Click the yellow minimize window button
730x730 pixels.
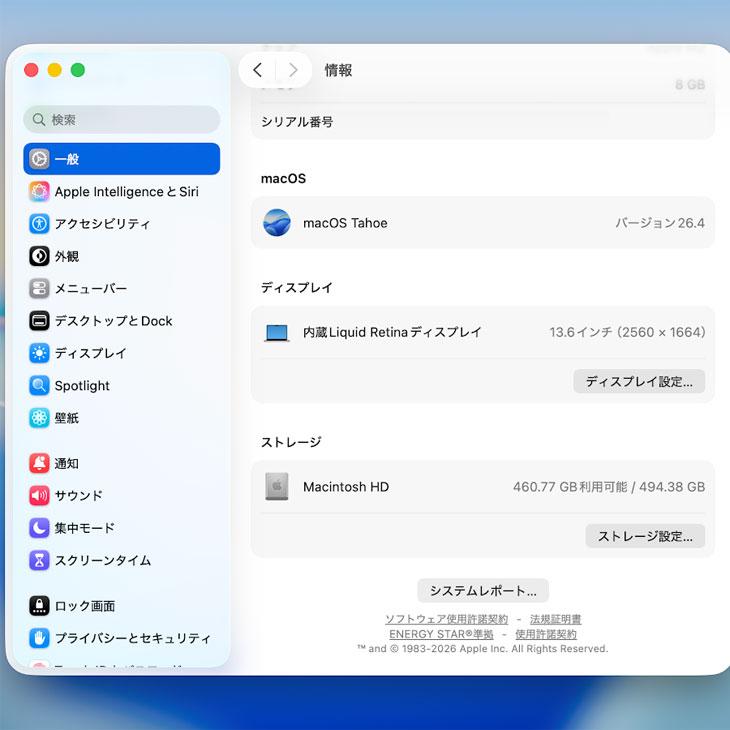[x=54, y=70]
